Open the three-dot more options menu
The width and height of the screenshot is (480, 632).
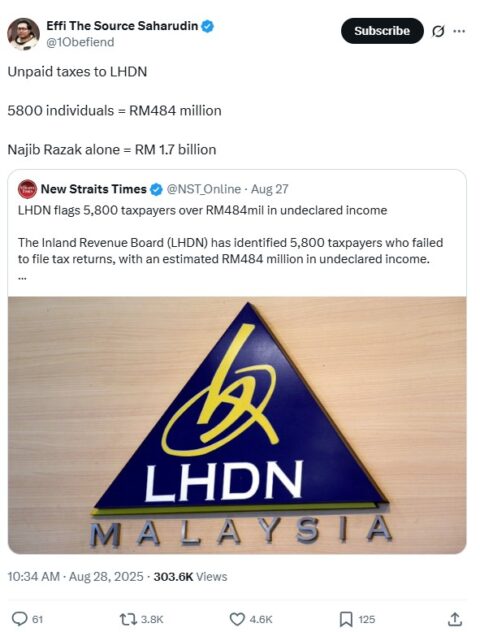459,31
